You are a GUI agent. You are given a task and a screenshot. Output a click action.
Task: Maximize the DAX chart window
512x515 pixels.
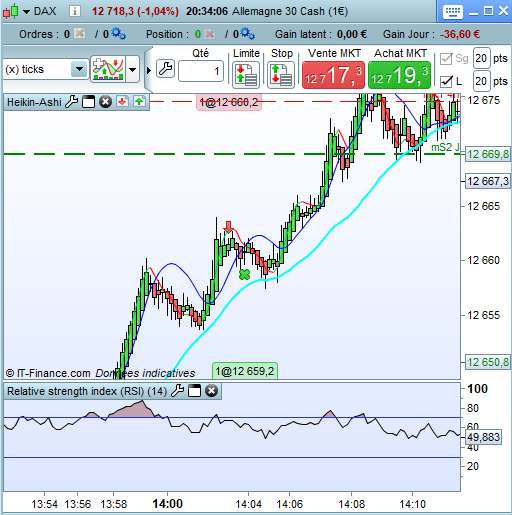(488, 11)
